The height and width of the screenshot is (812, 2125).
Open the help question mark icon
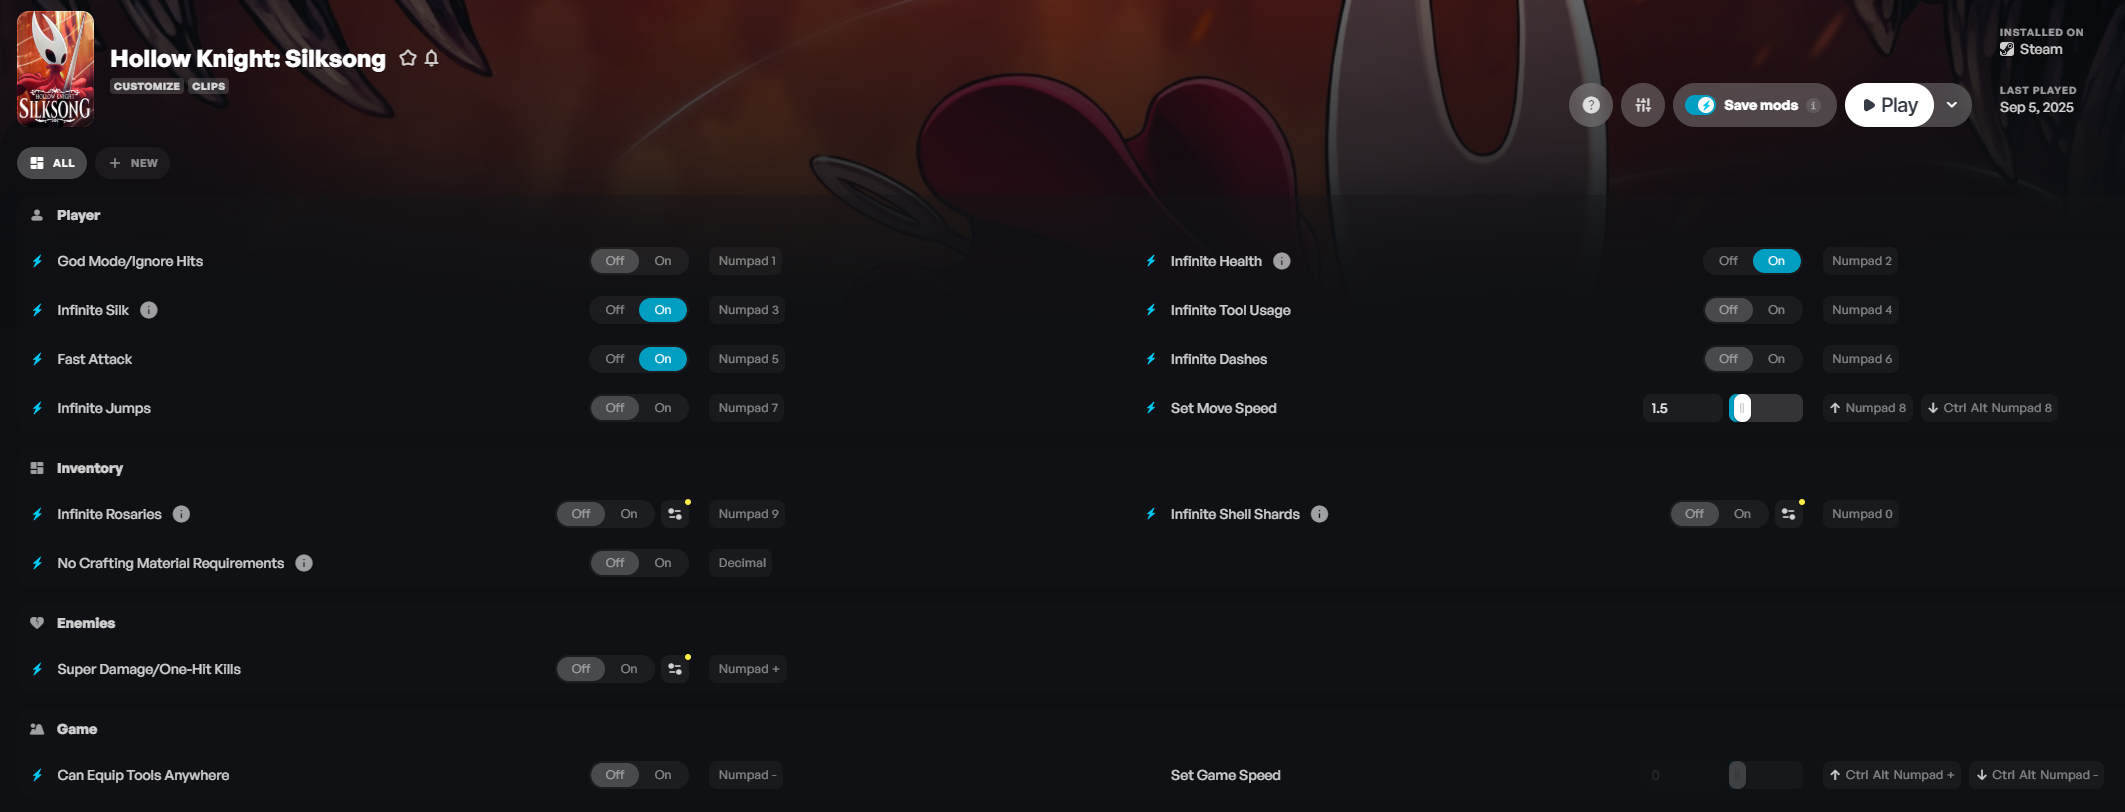(x=1591, y=105)
